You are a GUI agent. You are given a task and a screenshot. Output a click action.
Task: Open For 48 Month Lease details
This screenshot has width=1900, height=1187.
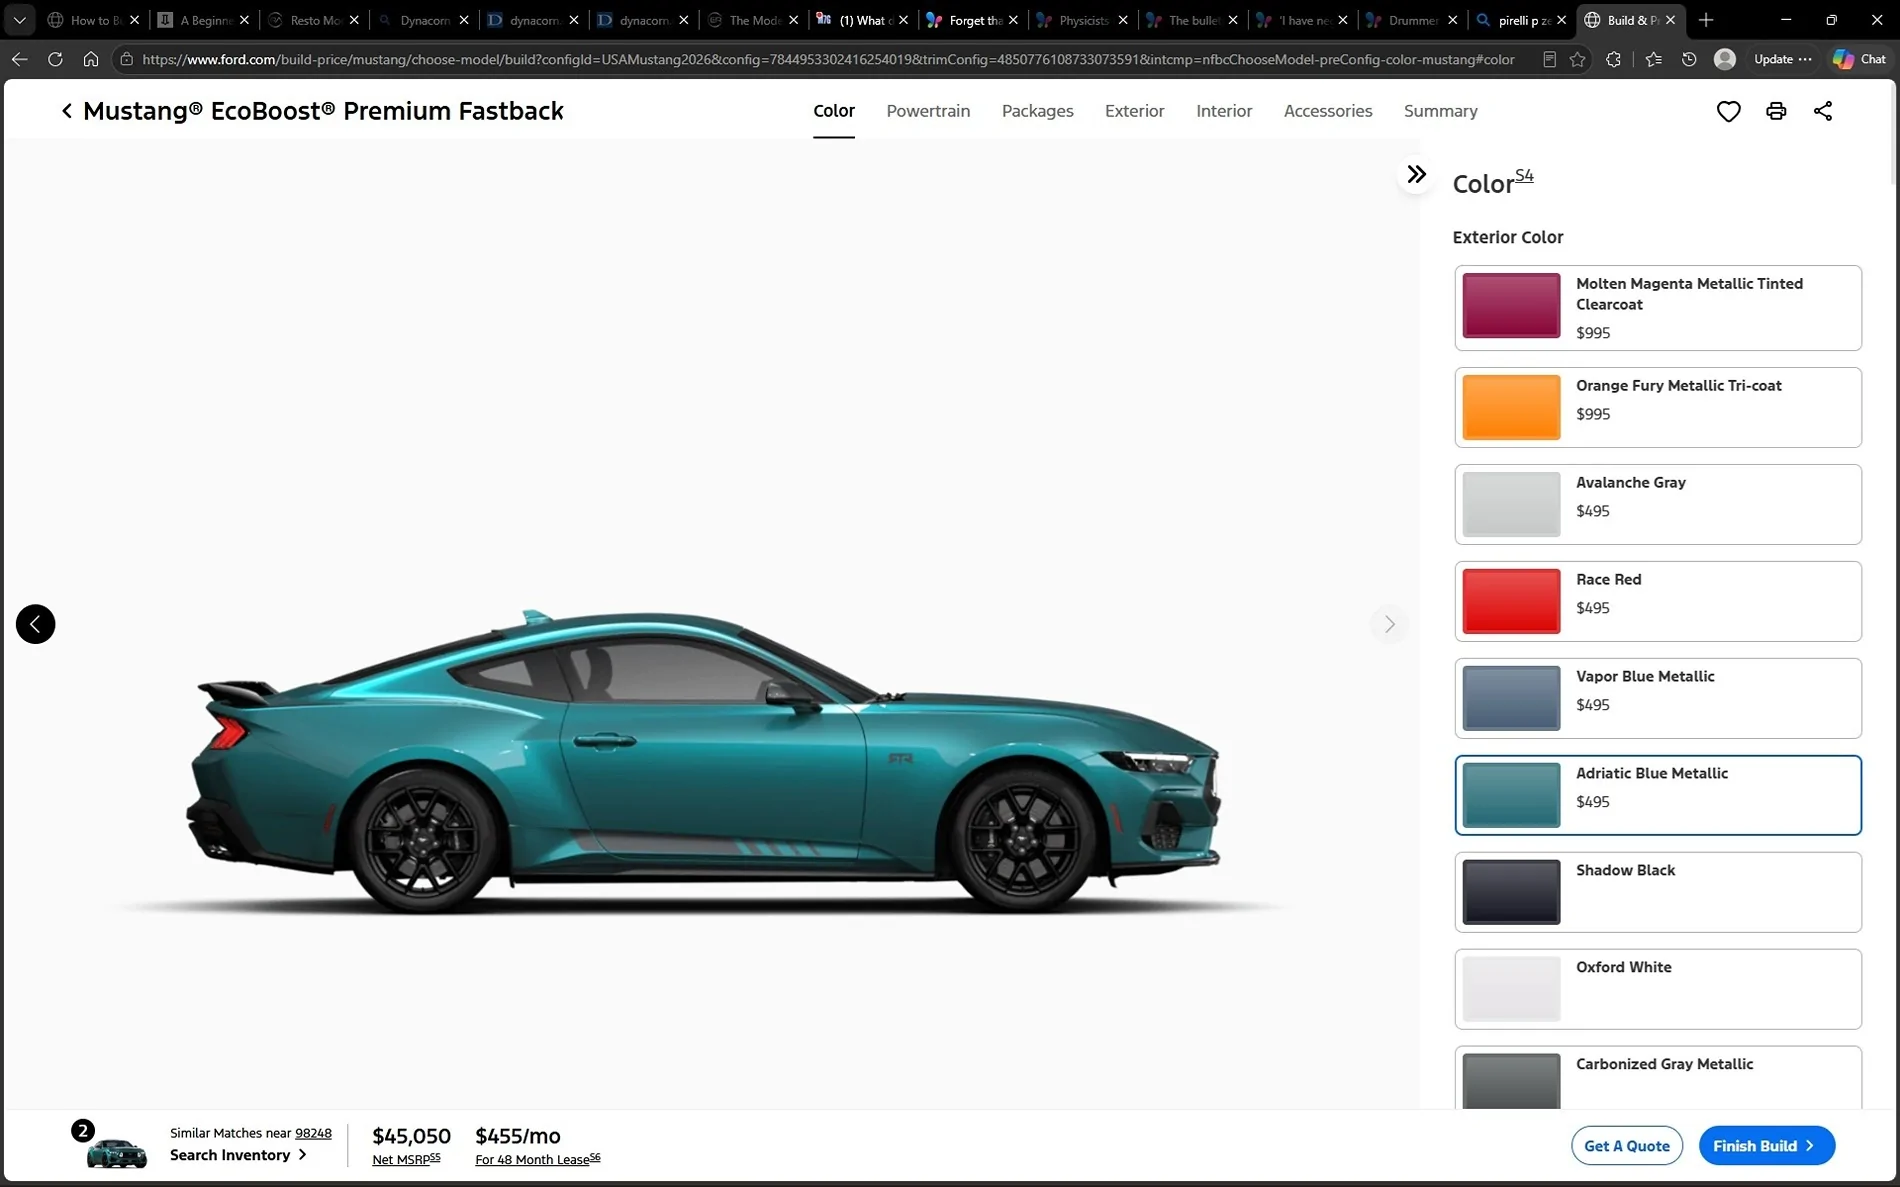point(538,1159)
